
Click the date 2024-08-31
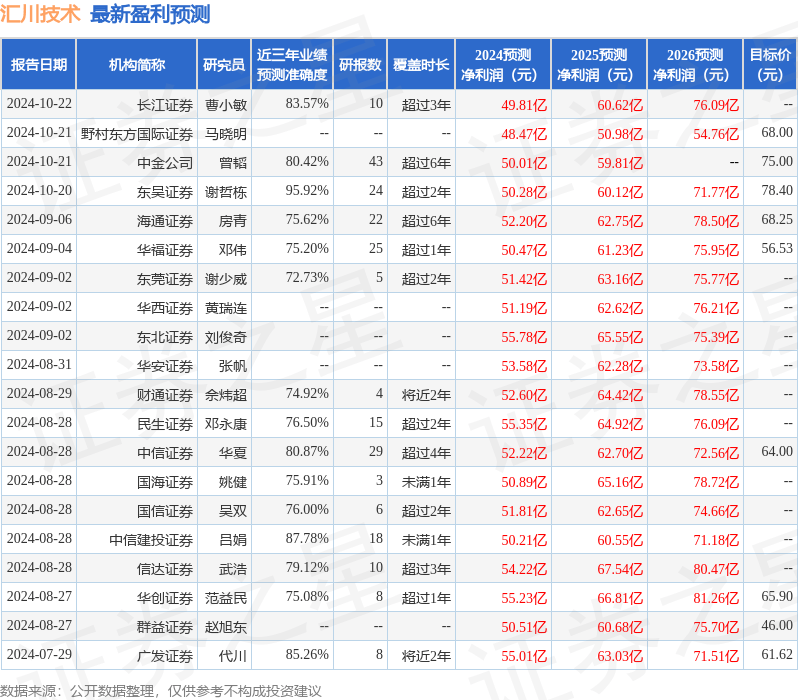39,365
